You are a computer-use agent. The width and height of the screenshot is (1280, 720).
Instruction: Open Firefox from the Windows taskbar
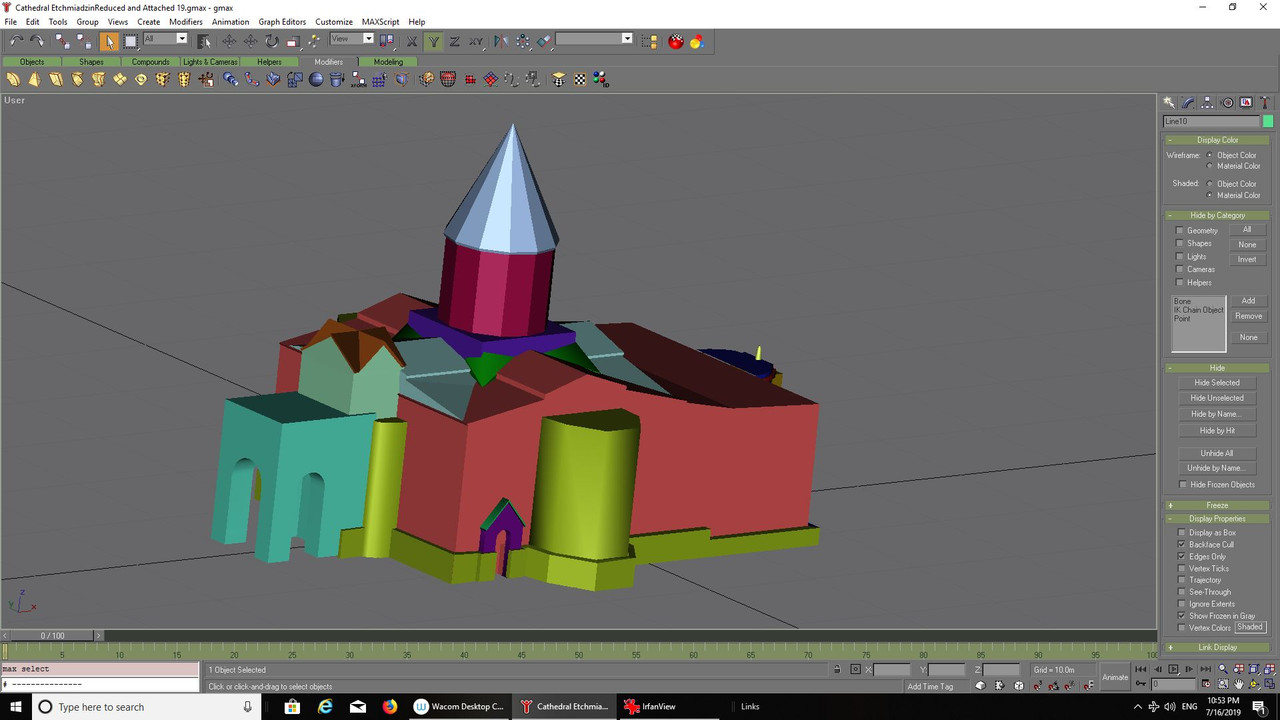click(x=389, y=707)
